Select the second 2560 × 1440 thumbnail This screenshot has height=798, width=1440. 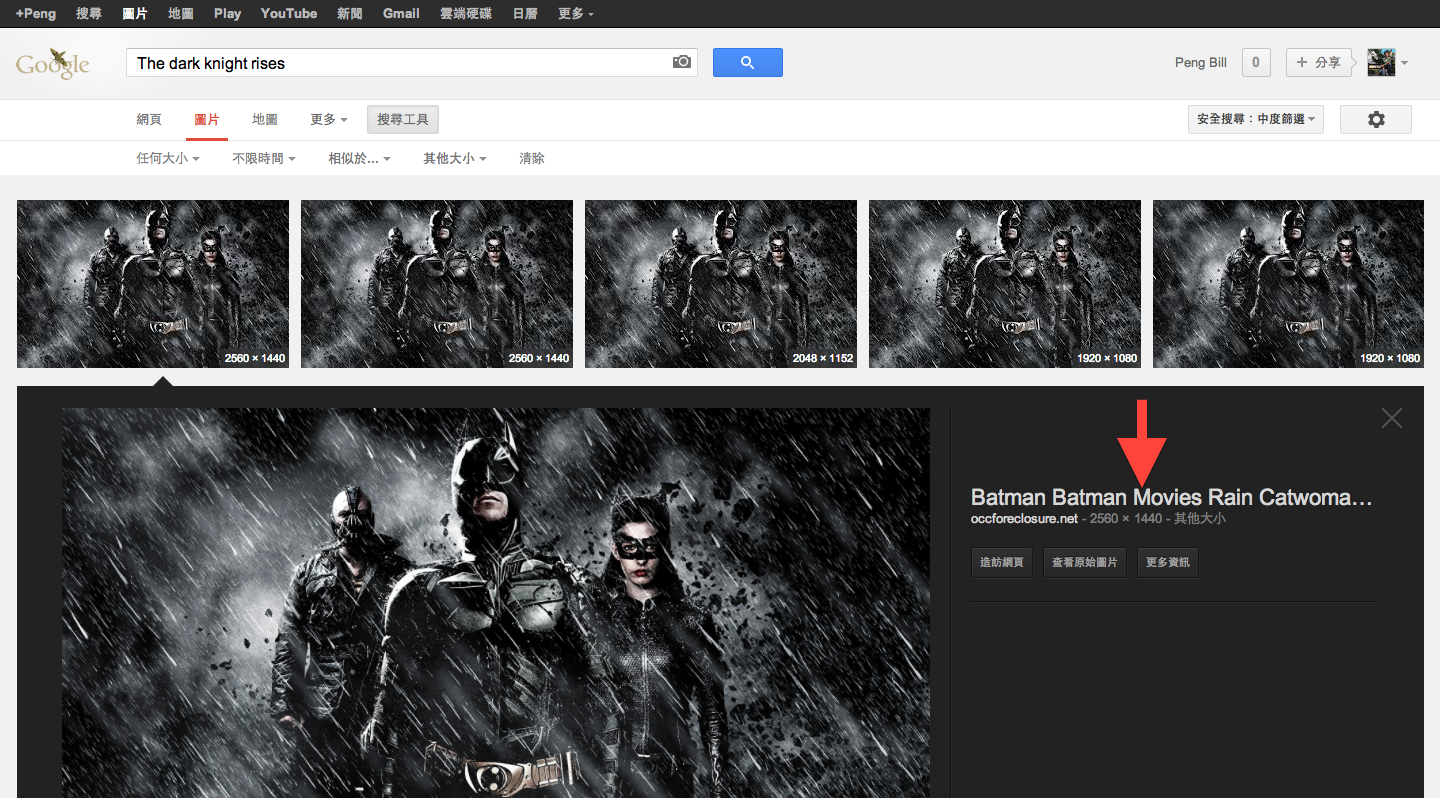click(437, 284)
